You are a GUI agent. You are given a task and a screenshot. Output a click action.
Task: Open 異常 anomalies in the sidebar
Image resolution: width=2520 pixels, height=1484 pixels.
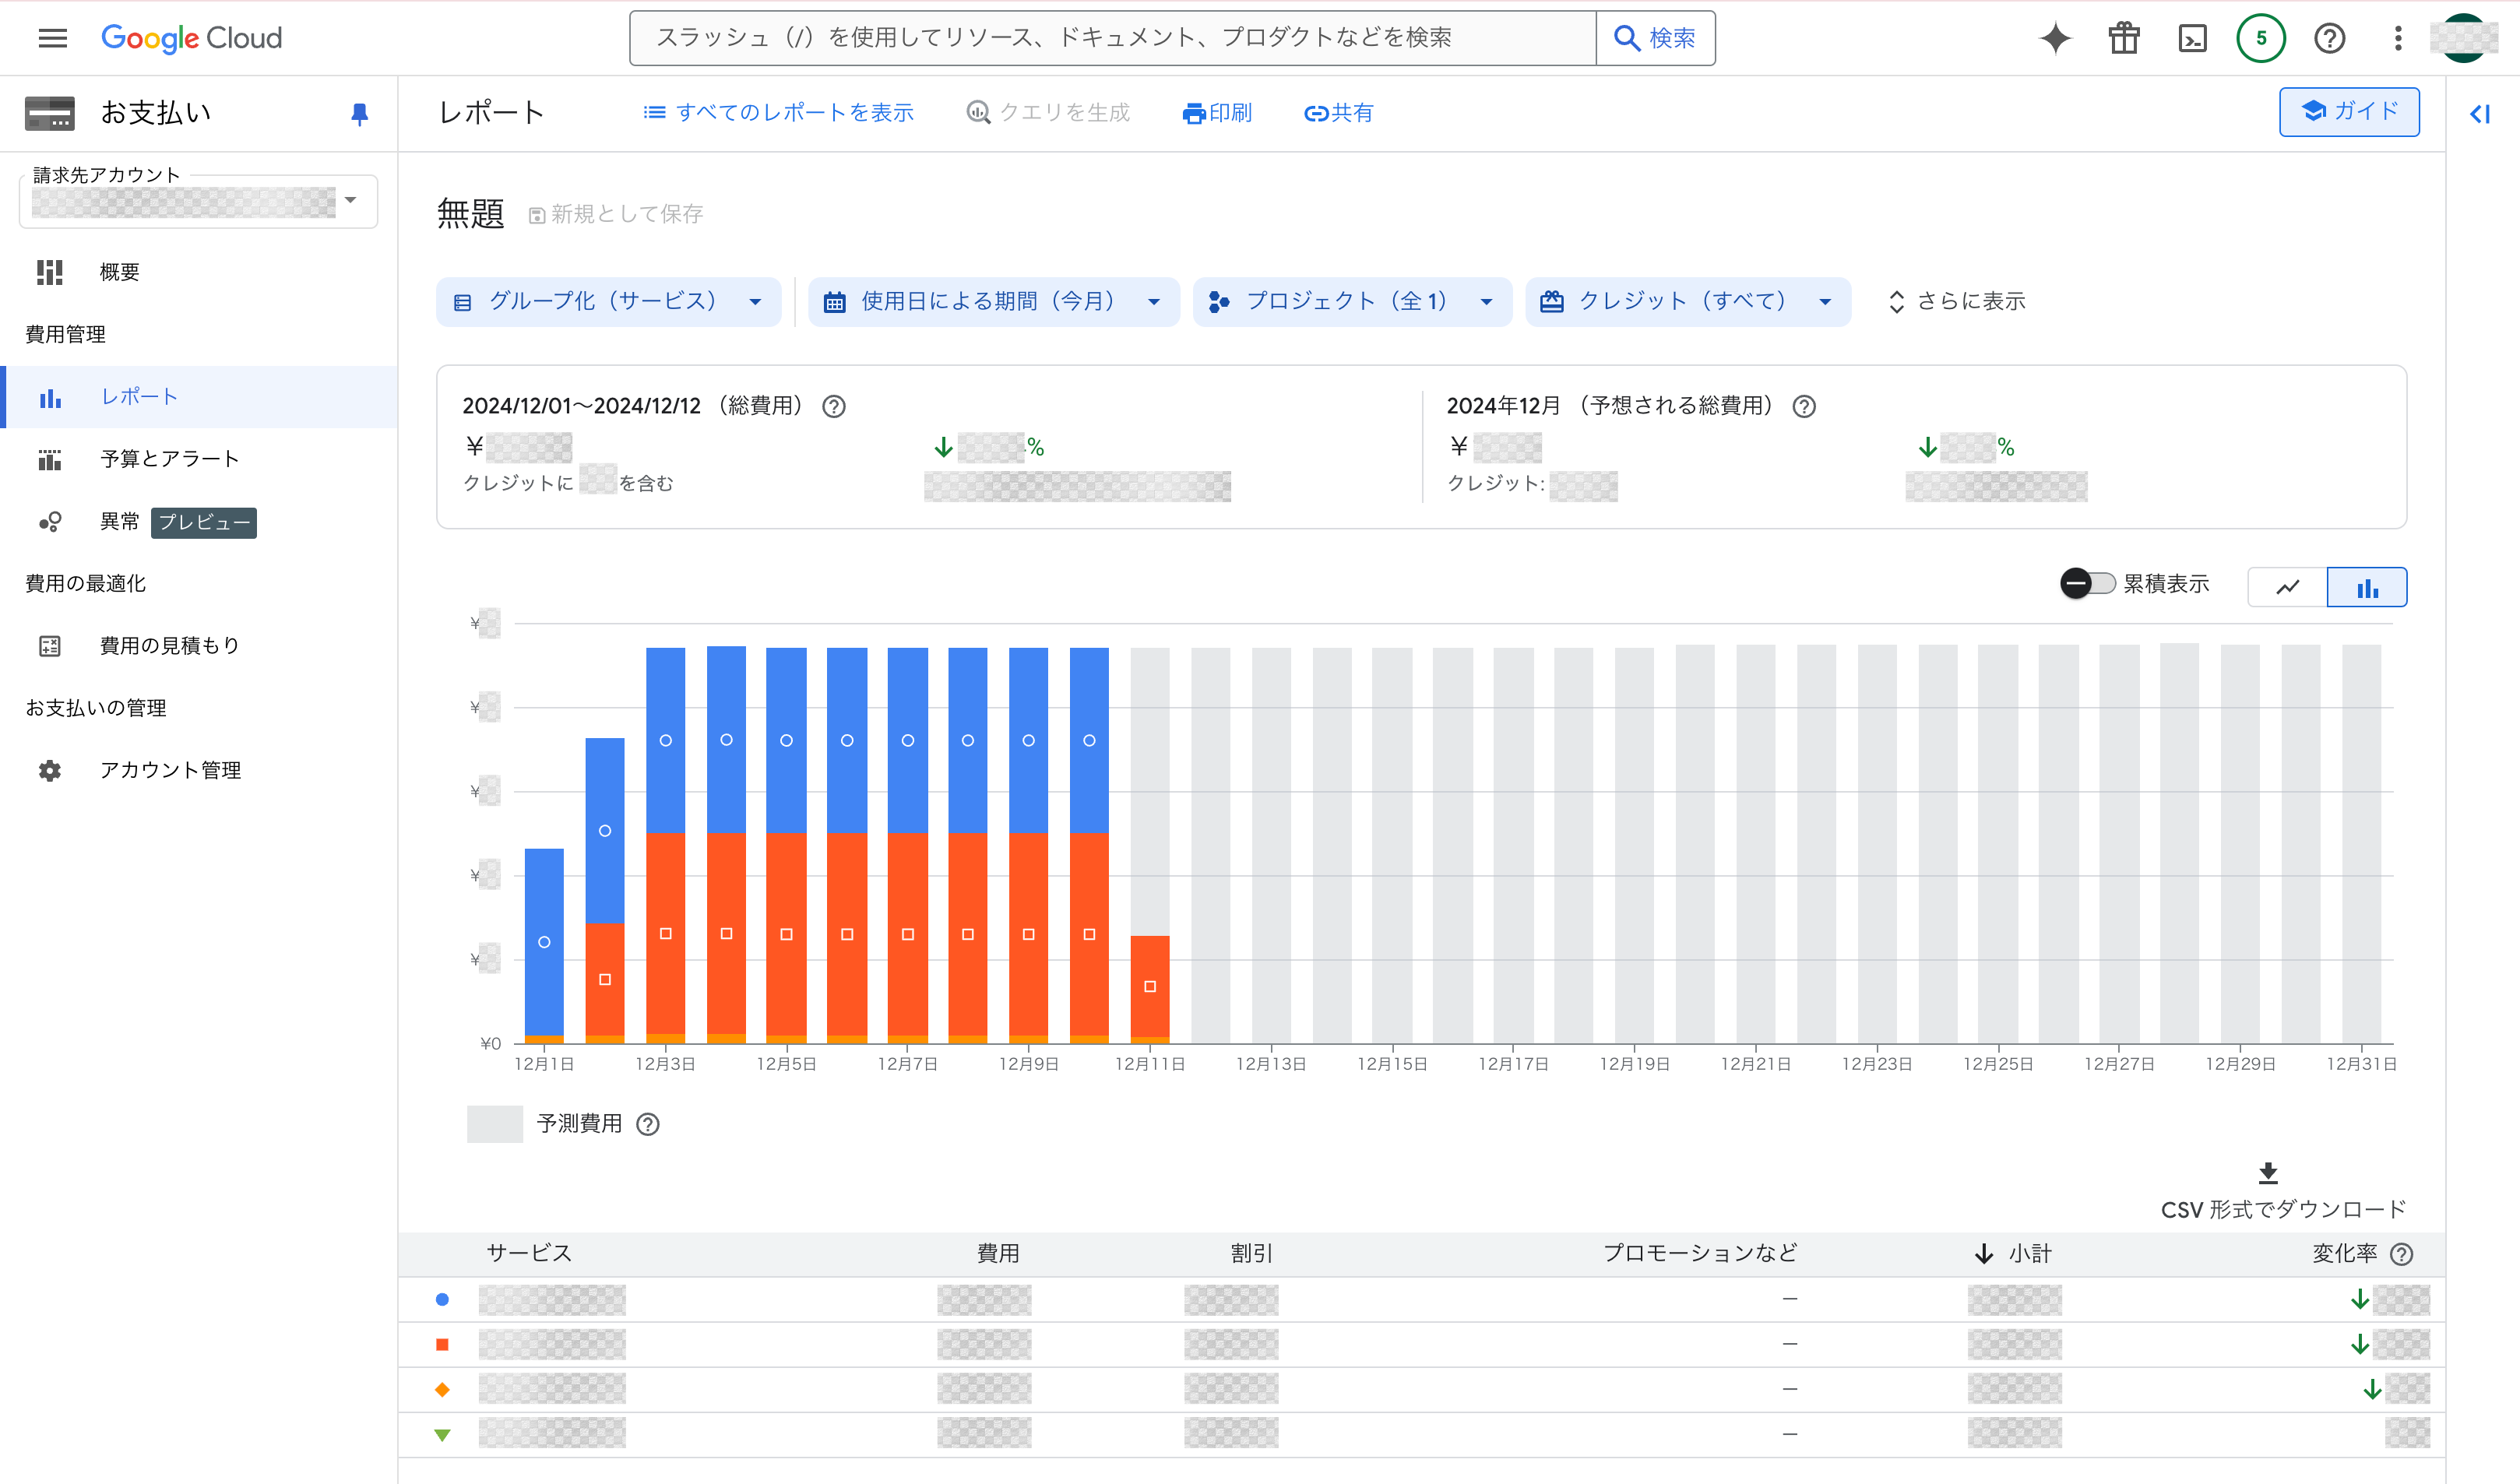point(198,522)
